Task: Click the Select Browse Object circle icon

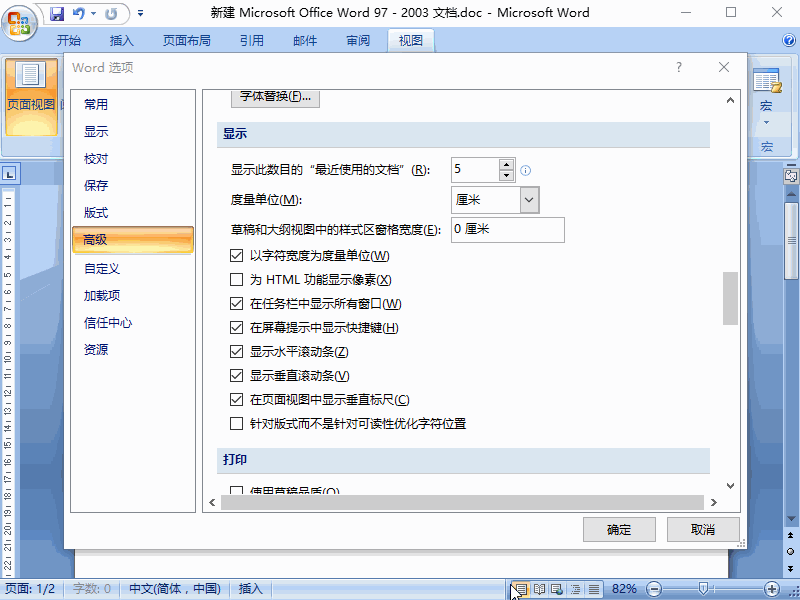Action: (x=790, y=552)
